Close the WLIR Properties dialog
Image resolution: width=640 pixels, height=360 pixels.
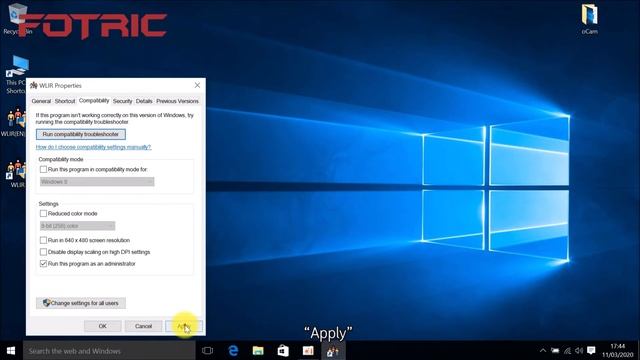click(x=197, y=85)
